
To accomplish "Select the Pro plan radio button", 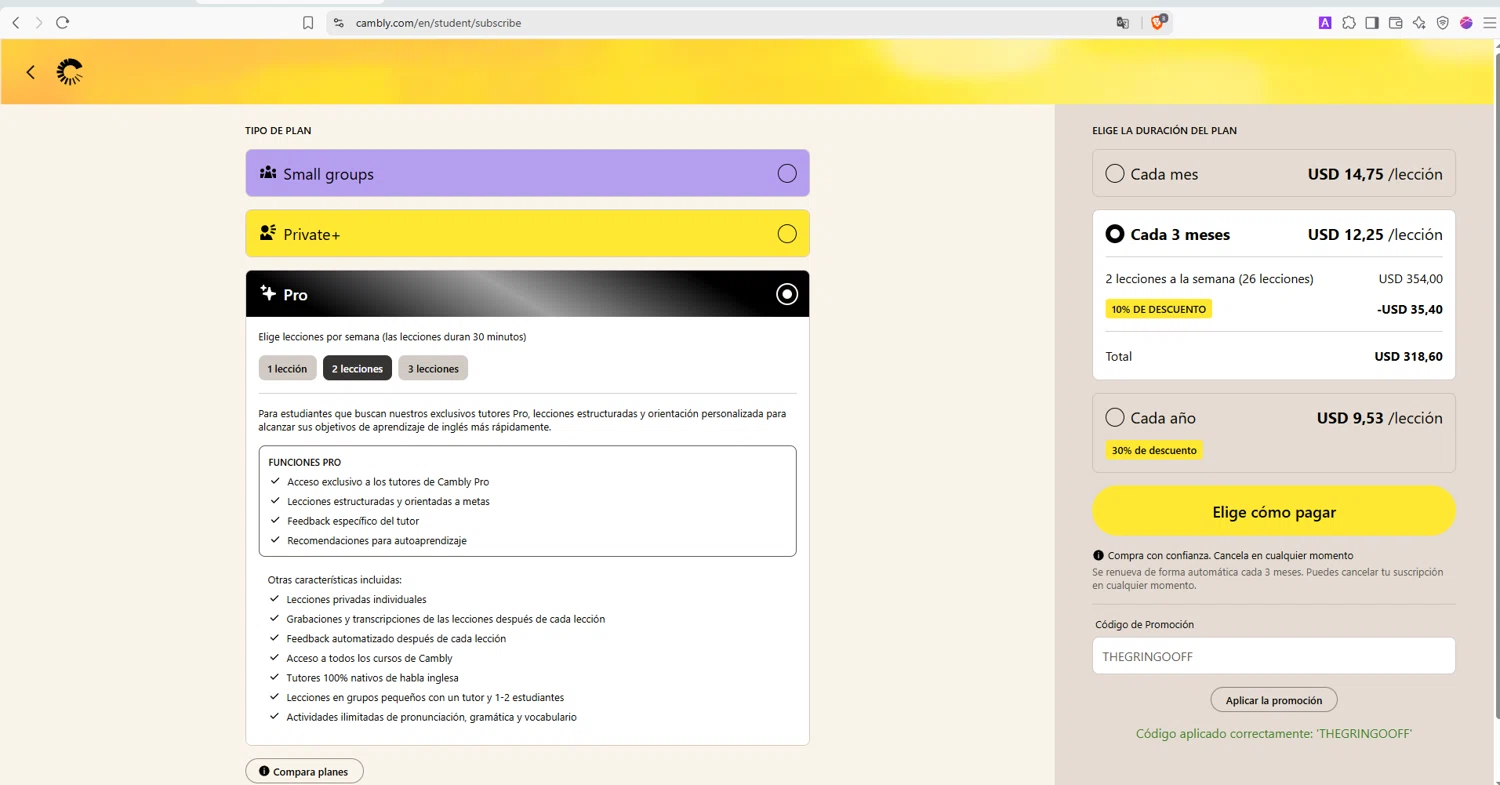I will [x=787, y=294].
